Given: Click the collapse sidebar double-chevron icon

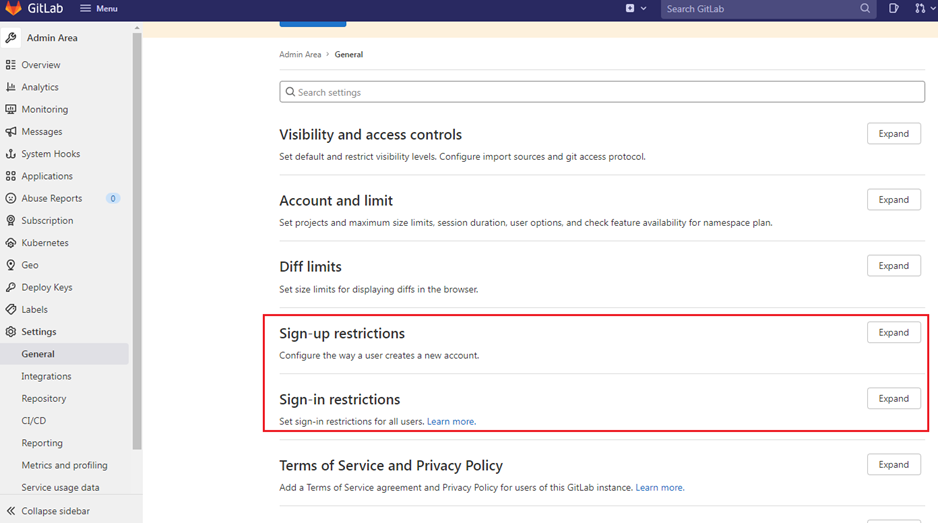Looking at the screenshot, I should [11, 510].
